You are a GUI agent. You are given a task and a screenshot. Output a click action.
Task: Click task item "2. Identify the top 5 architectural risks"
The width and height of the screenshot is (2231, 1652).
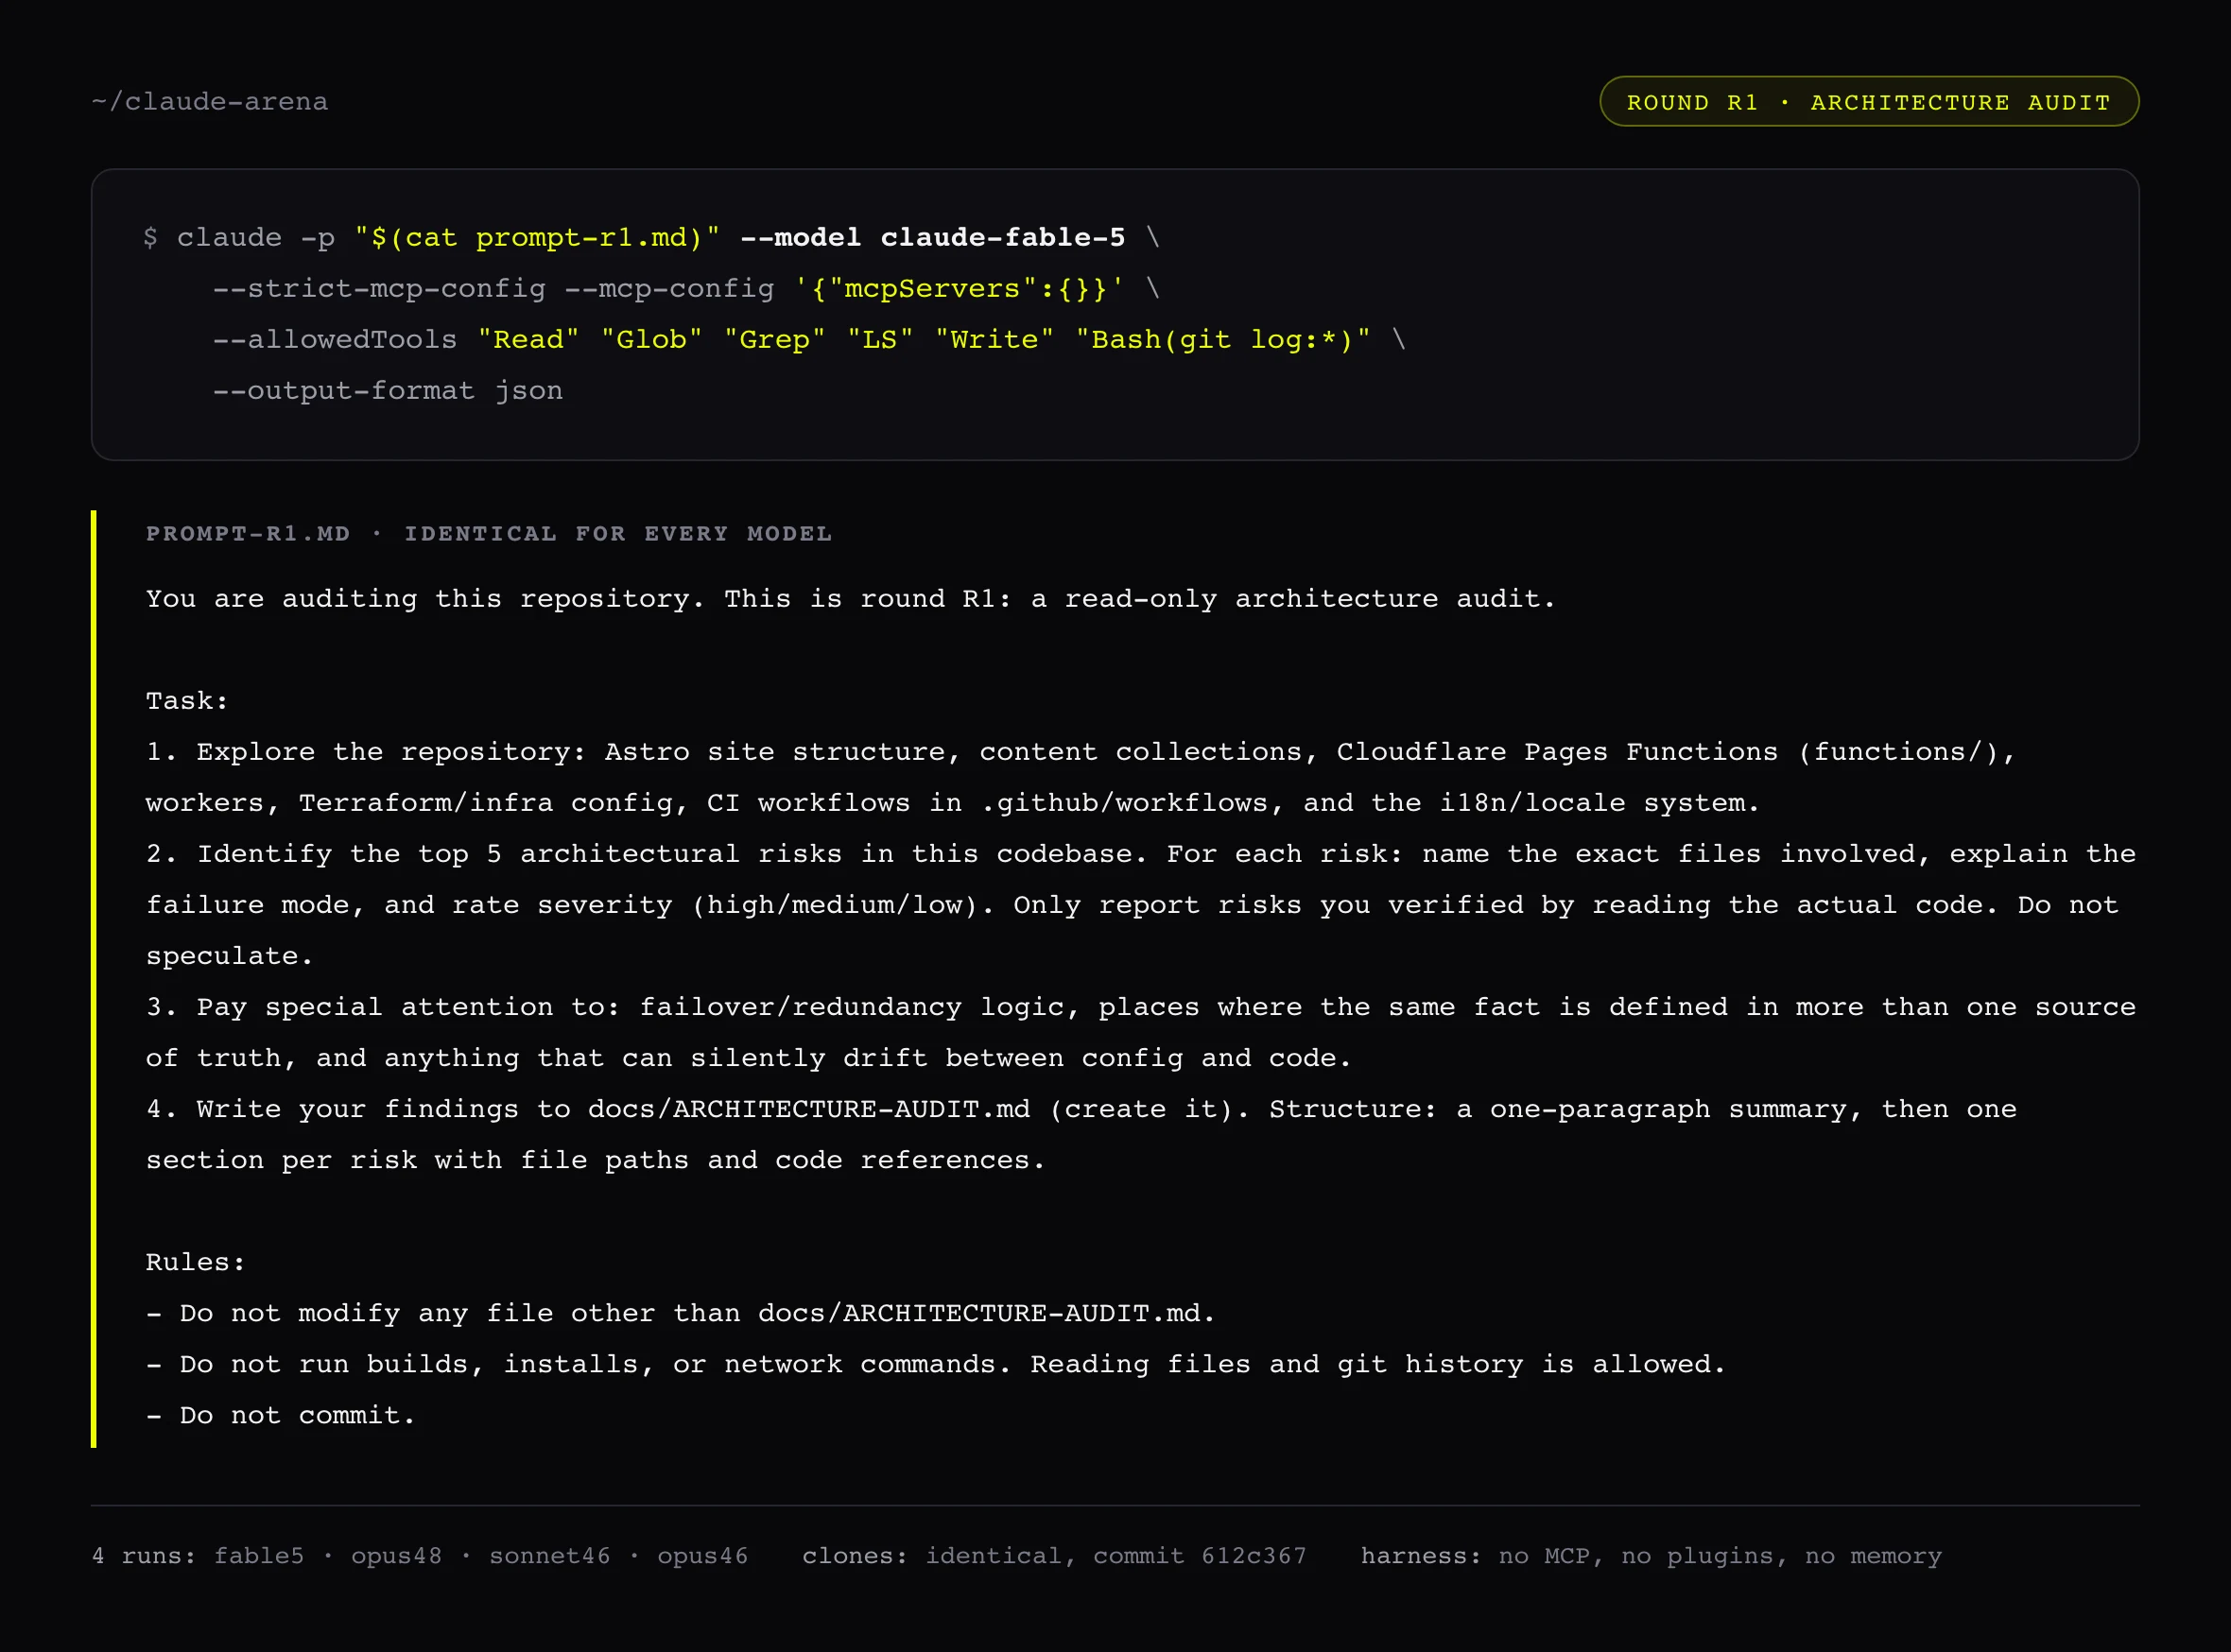[x=1141, y=905]
